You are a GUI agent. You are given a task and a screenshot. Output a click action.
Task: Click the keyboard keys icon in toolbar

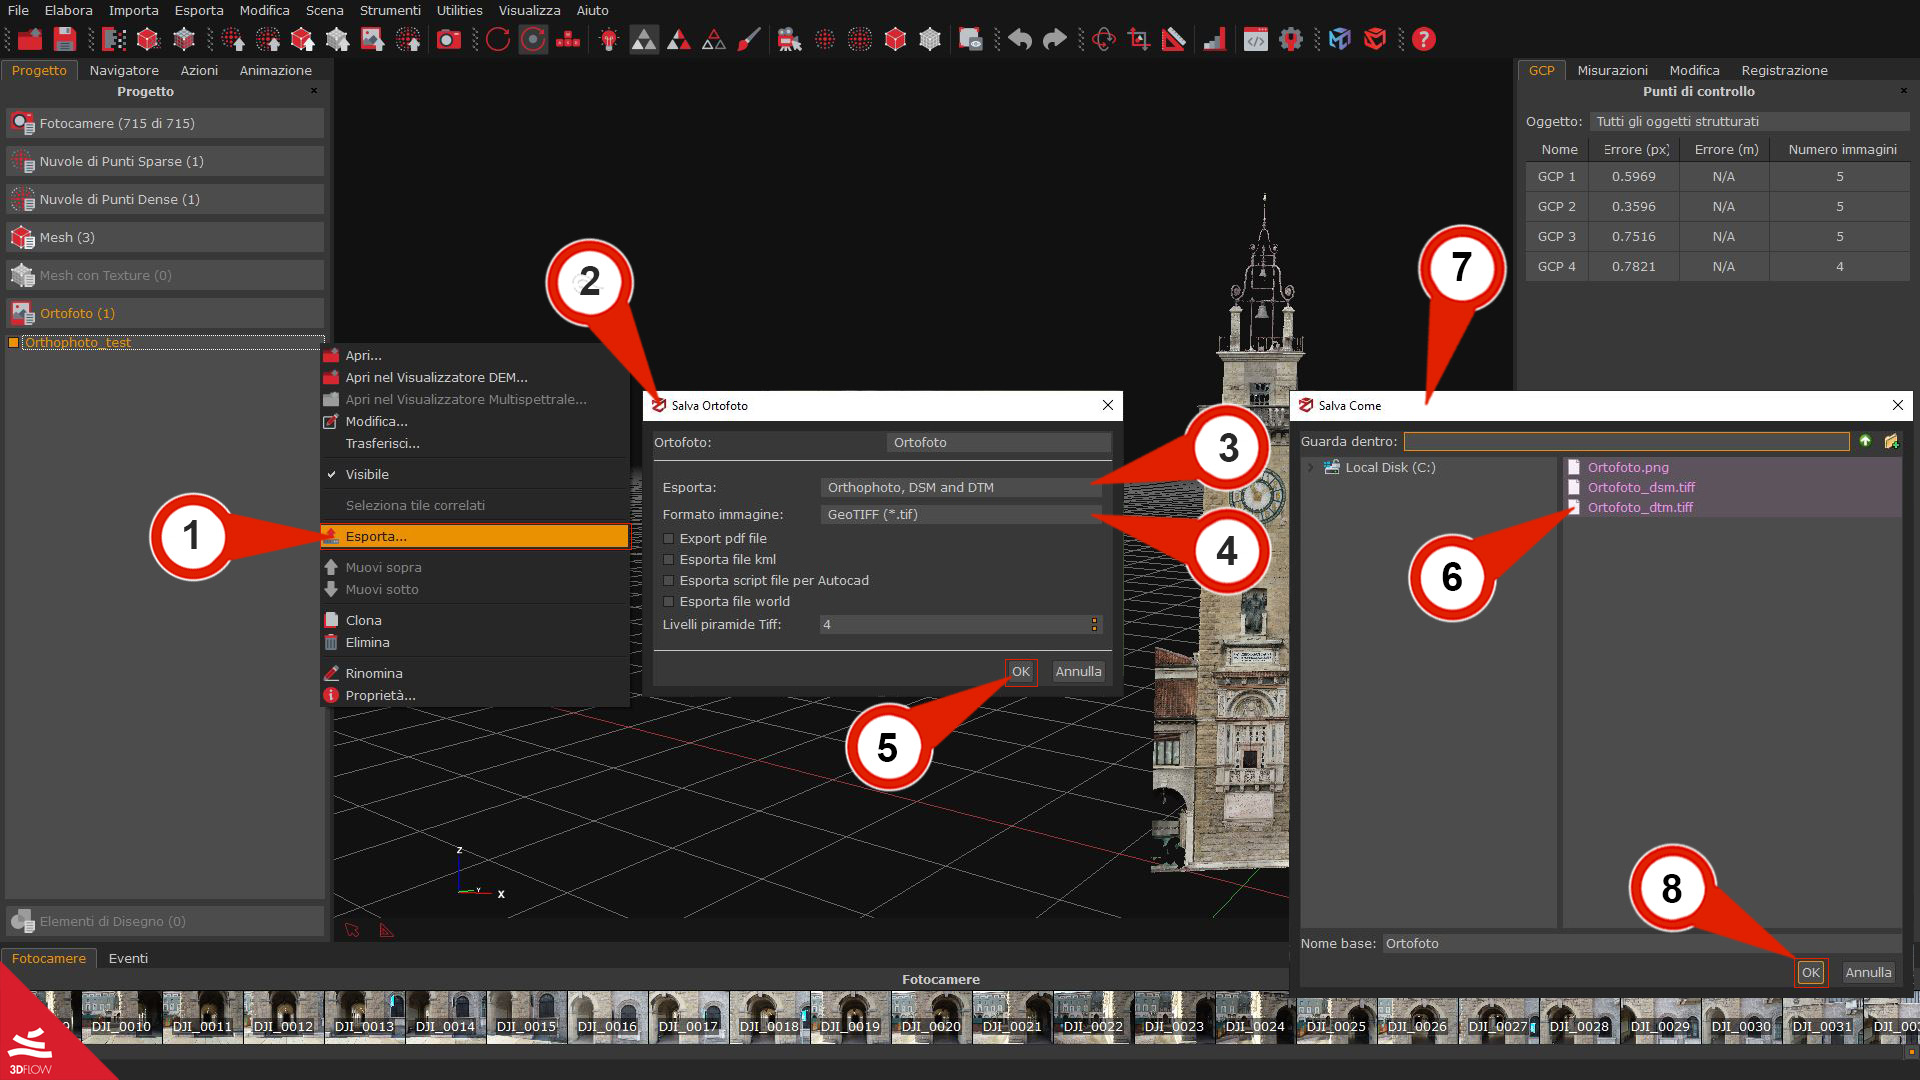[568, 39]
